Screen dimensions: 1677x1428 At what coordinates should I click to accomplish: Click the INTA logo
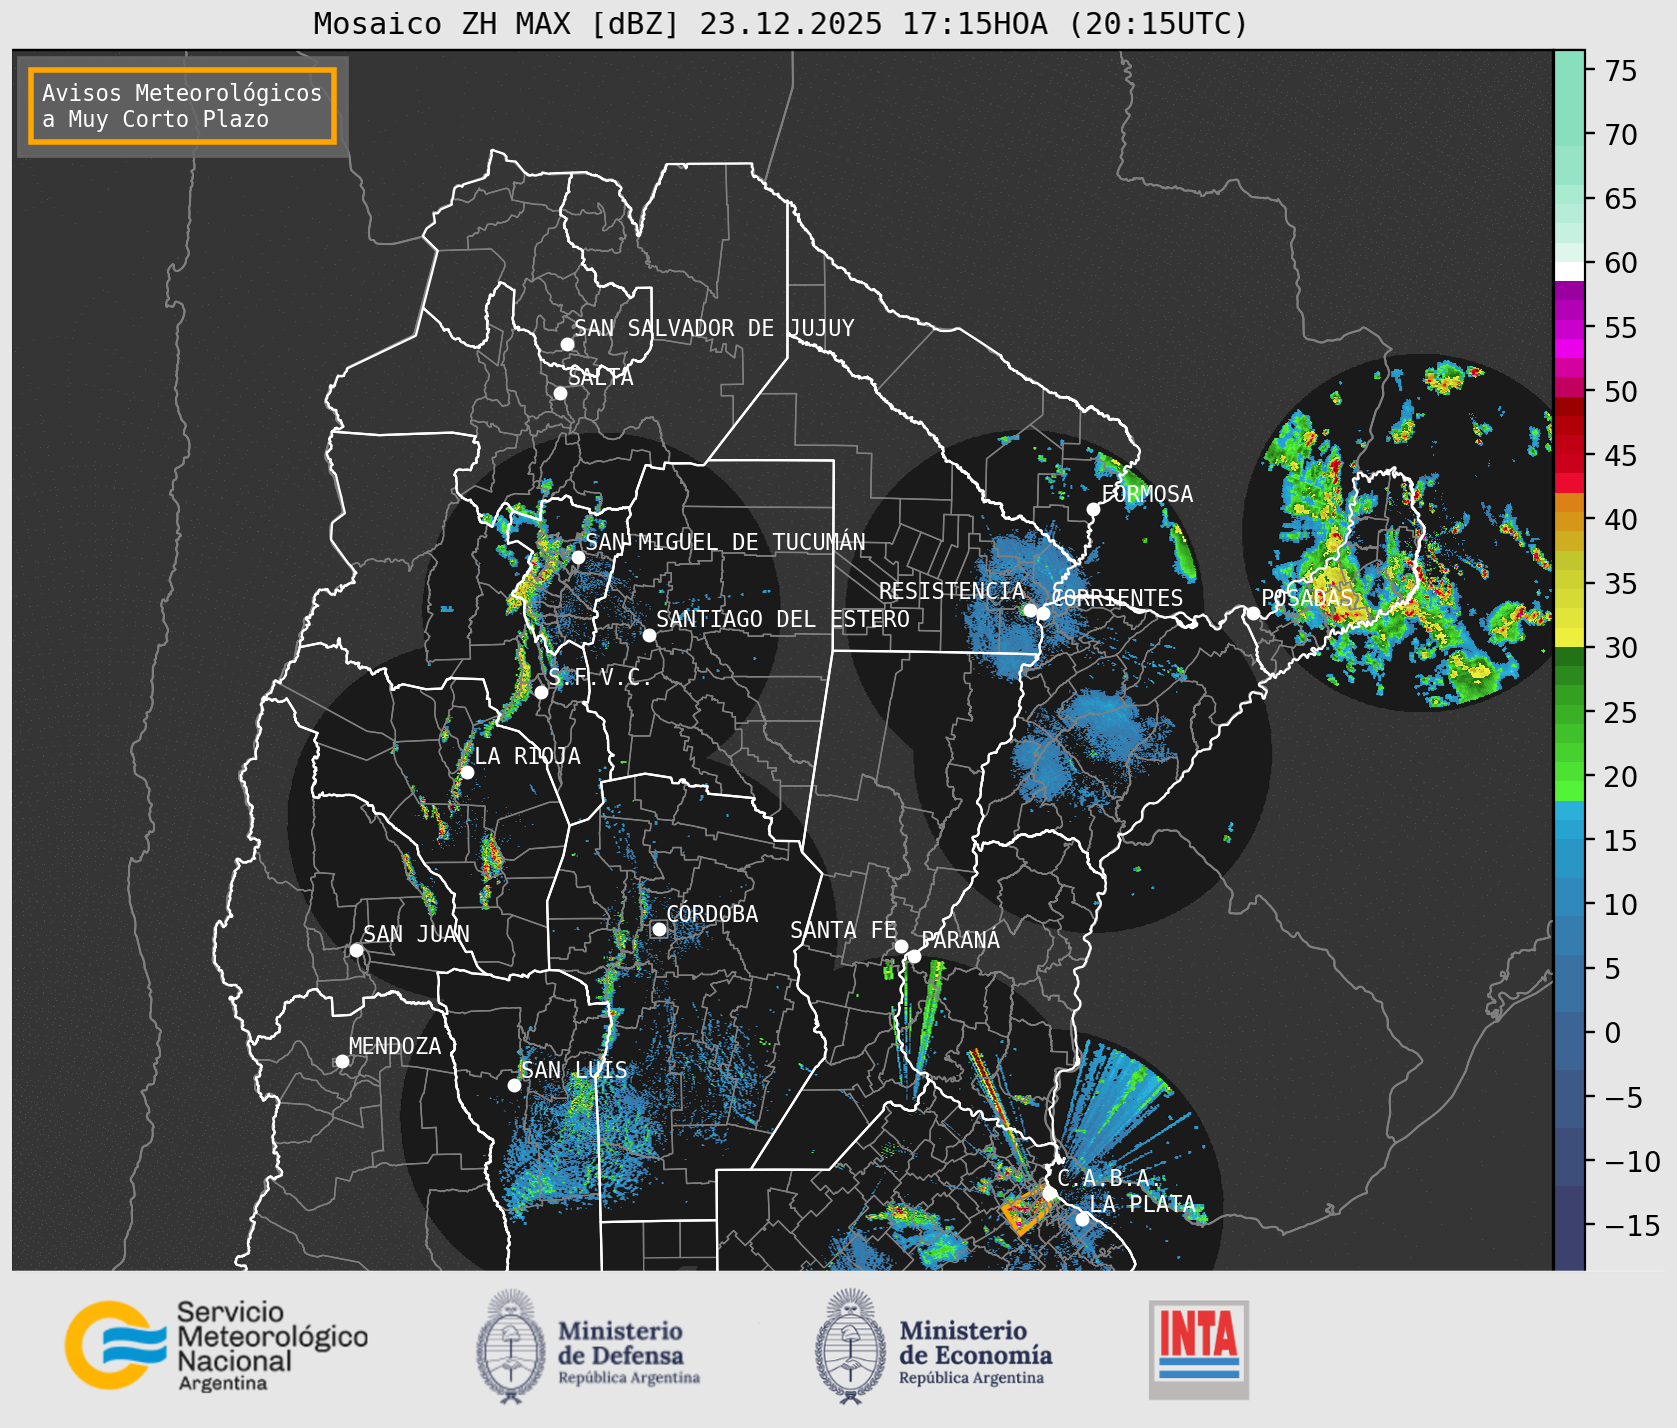pos(1198,1349)
